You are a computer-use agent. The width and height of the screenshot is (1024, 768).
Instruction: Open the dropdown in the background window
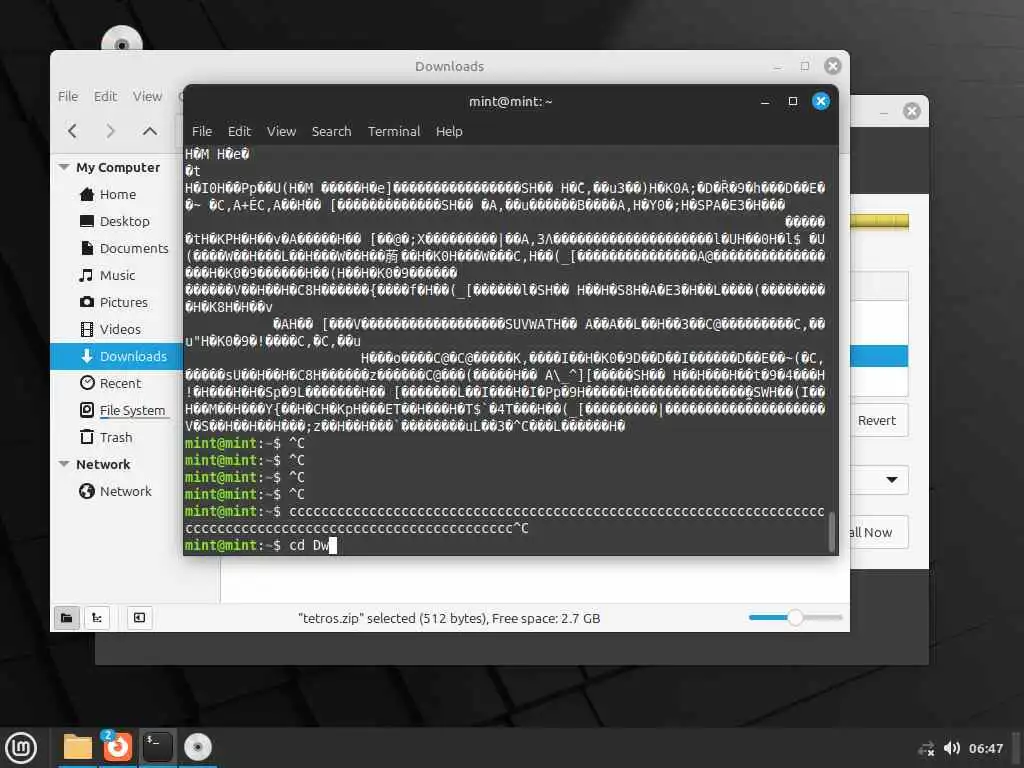point(891,479)
